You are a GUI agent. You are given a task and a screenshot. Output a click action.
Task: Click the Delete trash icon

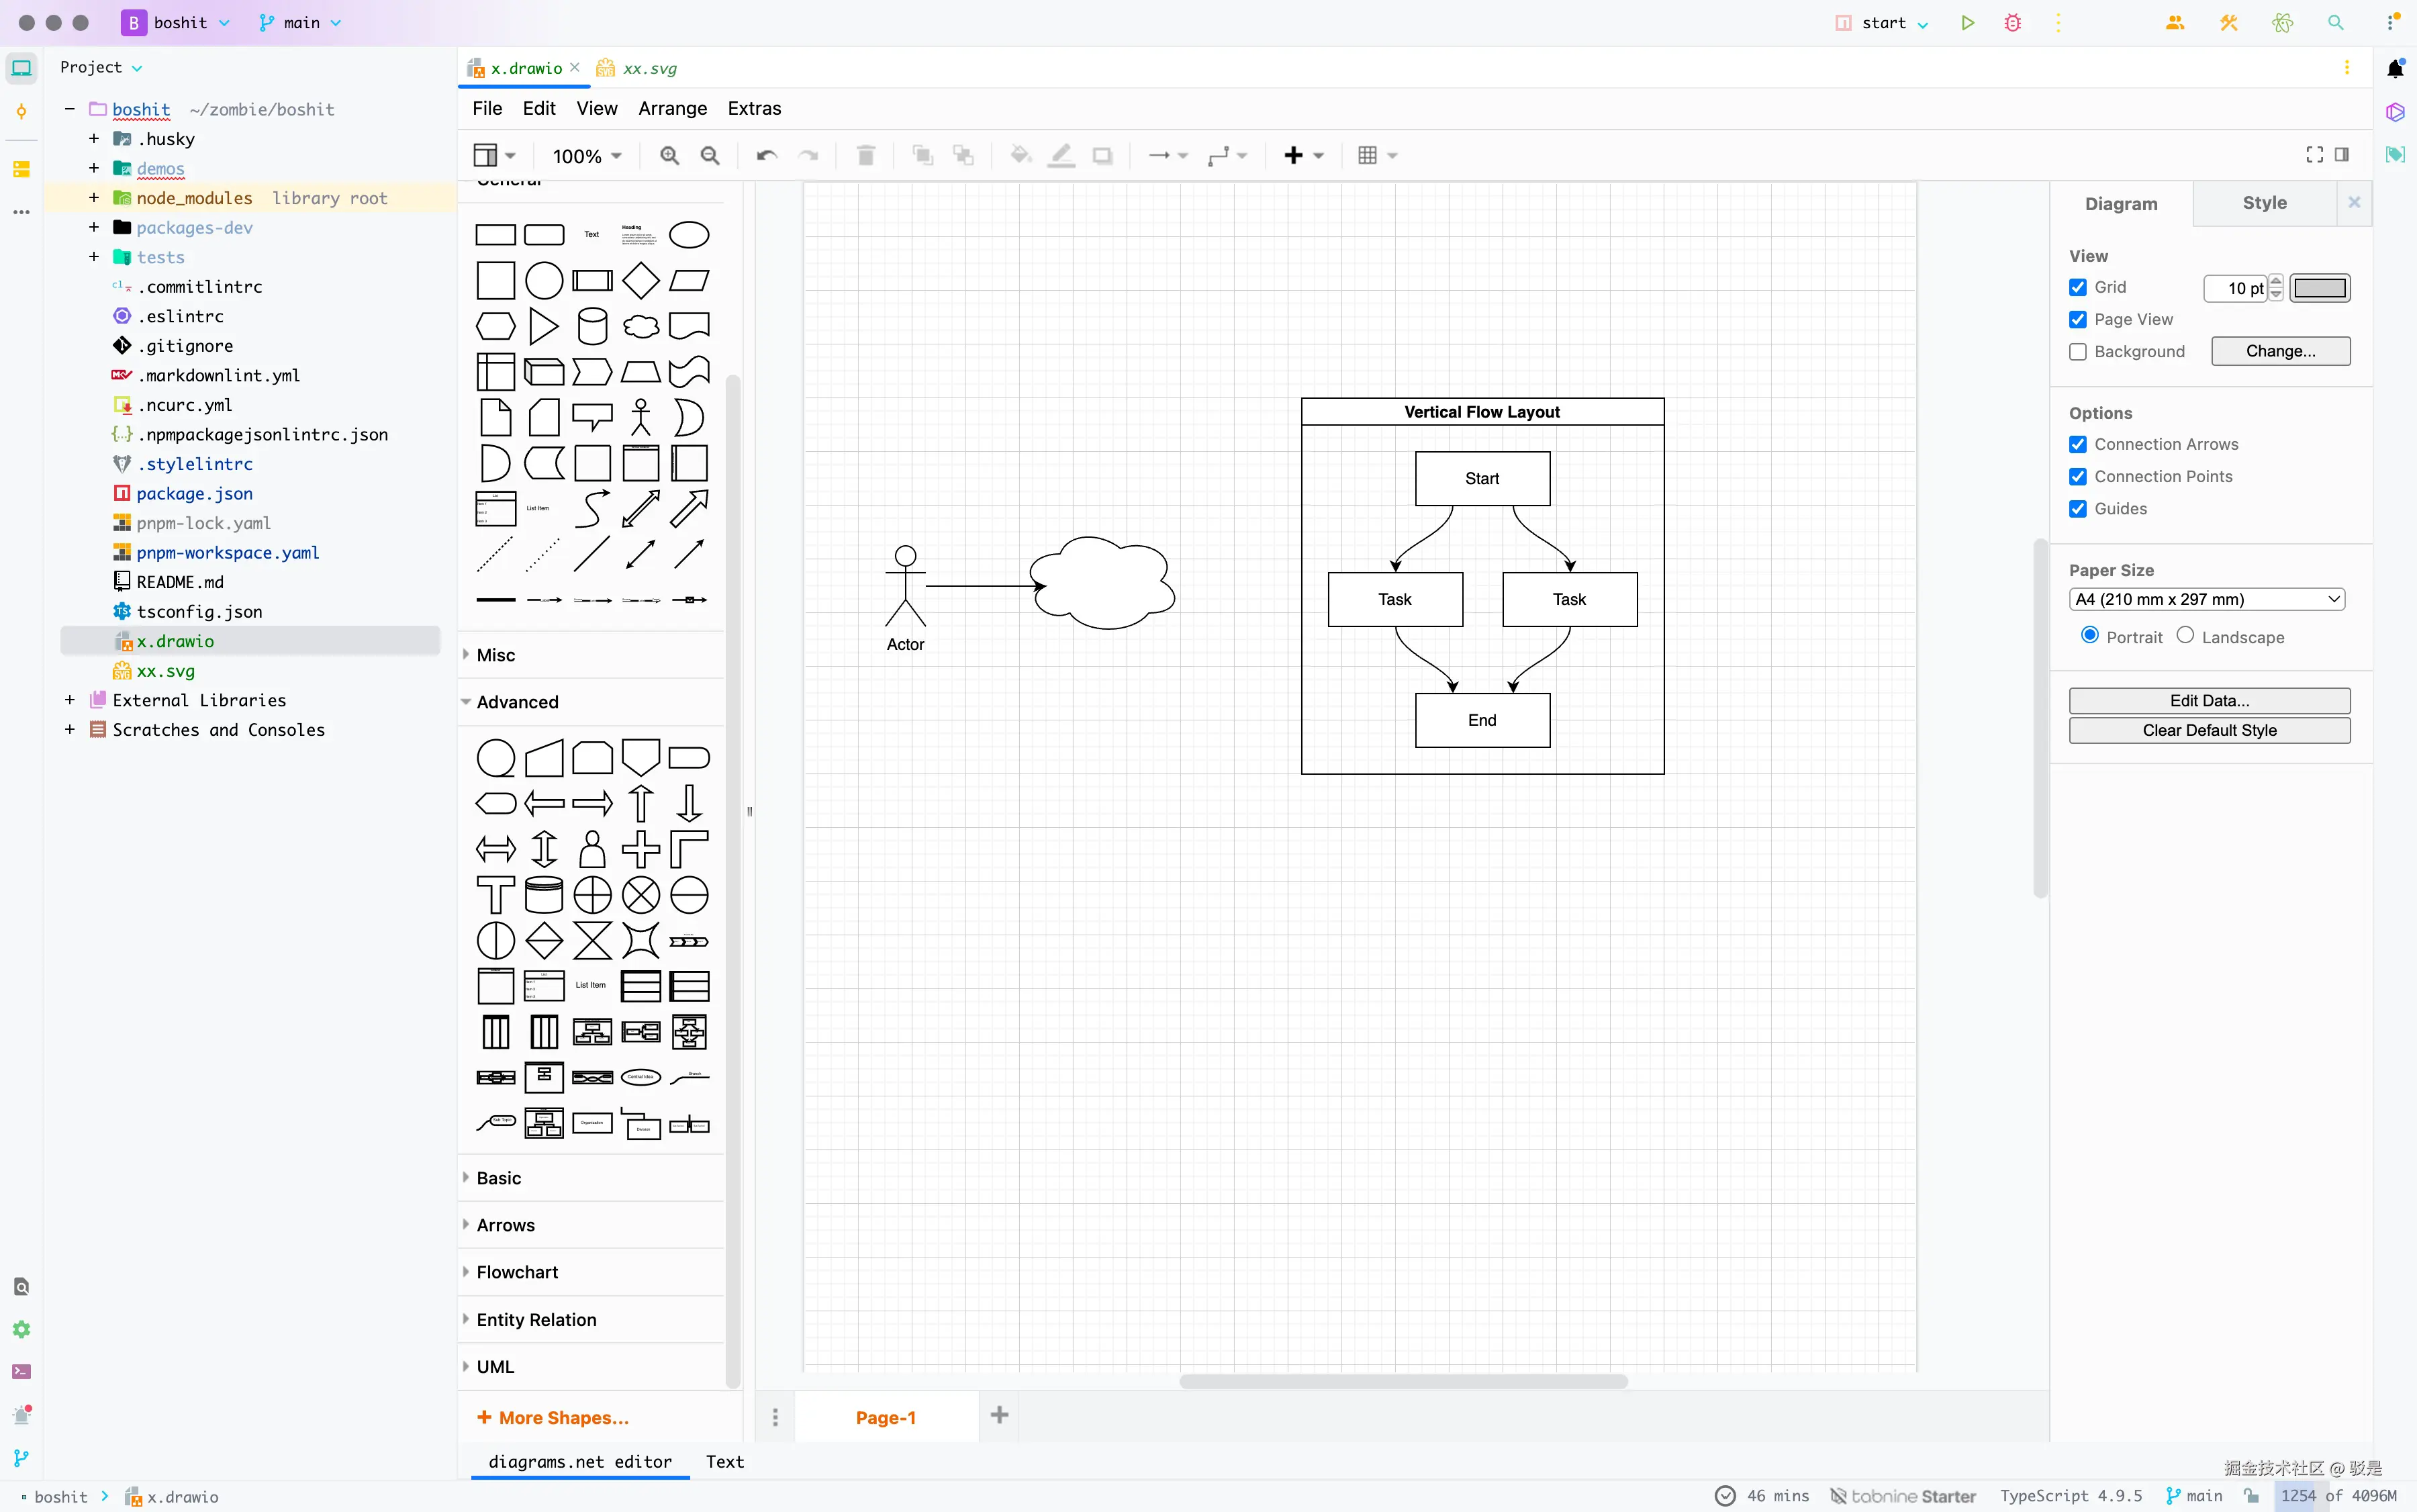tap(866, 156)
